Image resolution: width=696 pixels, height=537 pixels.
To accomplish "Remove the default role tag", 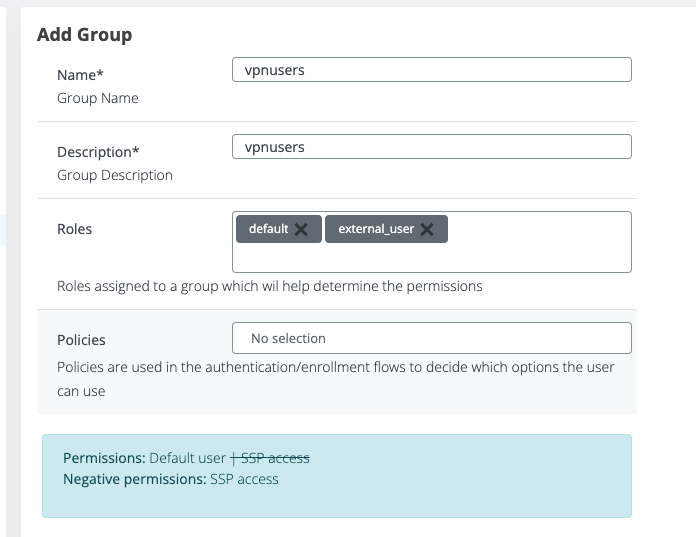I will click(301, 229).
